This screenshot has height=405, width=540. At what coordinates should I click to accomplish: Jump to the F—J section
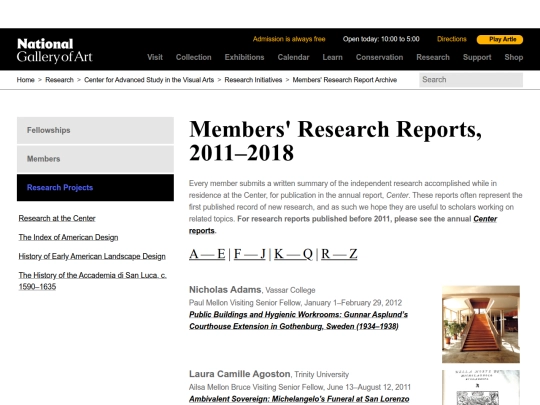pos(250,254)
